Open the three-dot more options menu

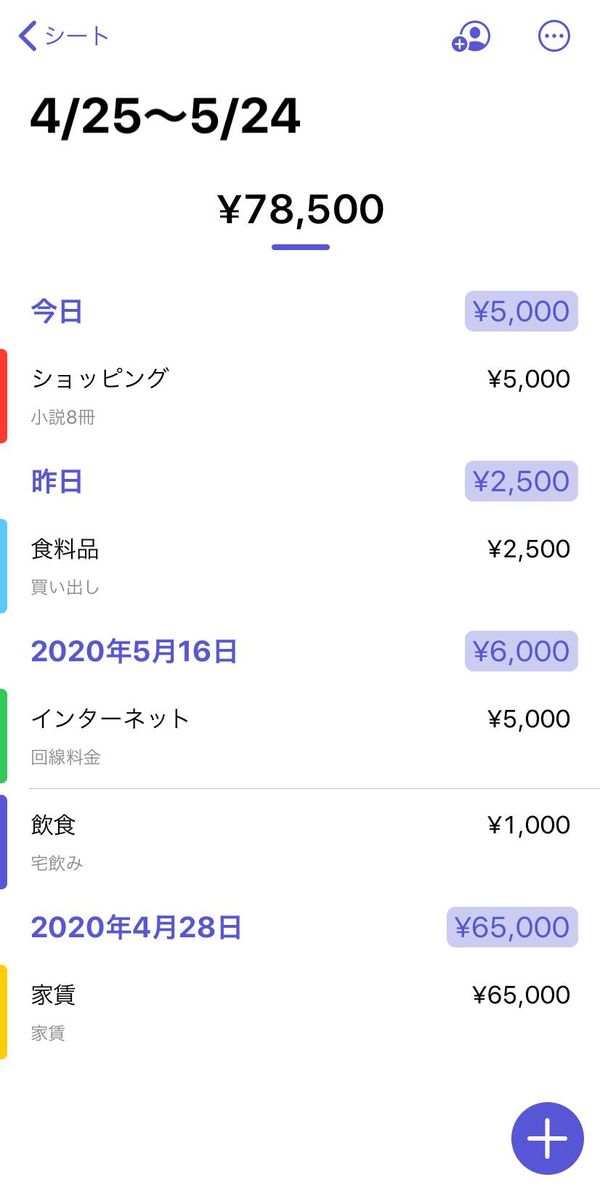coord(554,36)
